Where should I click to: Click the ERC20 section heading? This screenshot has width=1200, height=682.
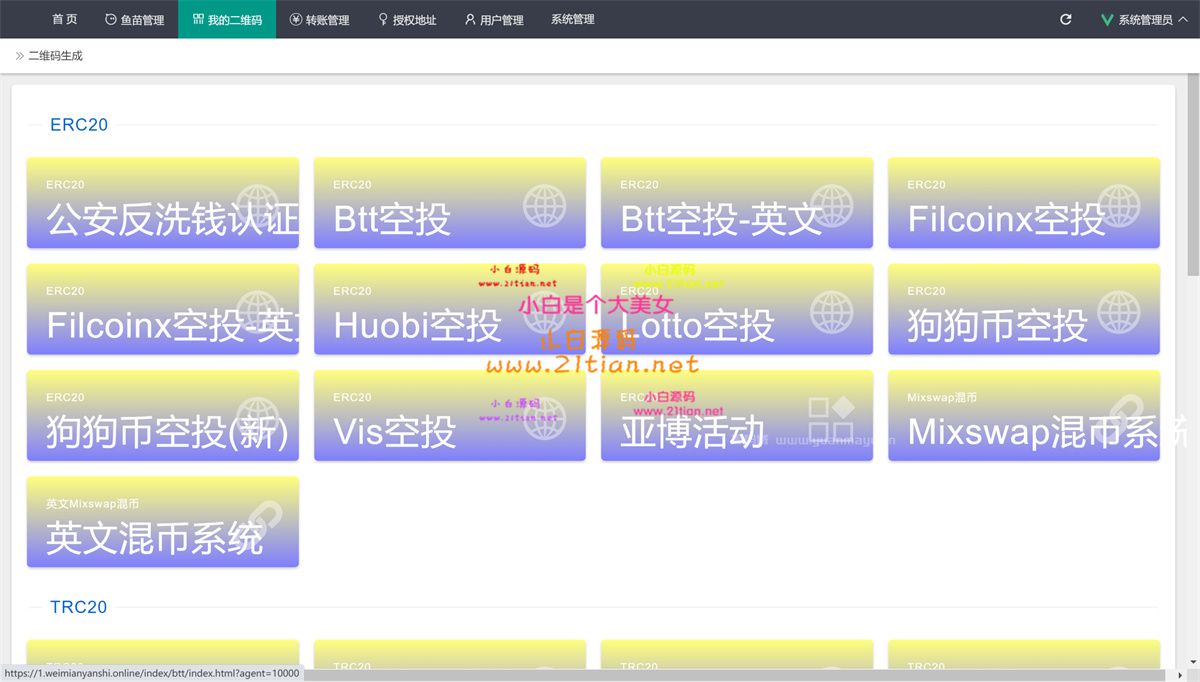[x=79, y=125]
